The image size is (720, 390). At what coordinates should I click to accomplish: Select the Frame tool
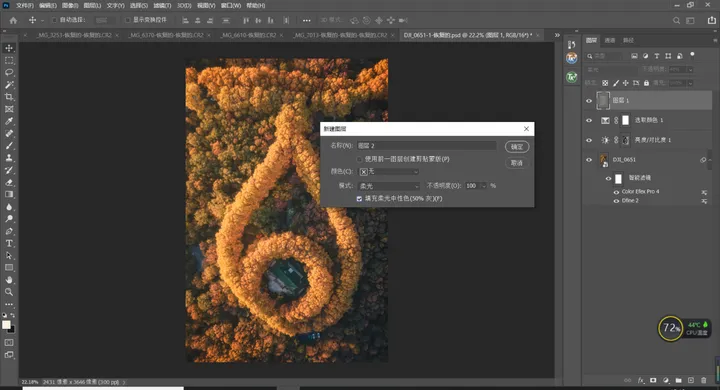(x=9, y=109)
